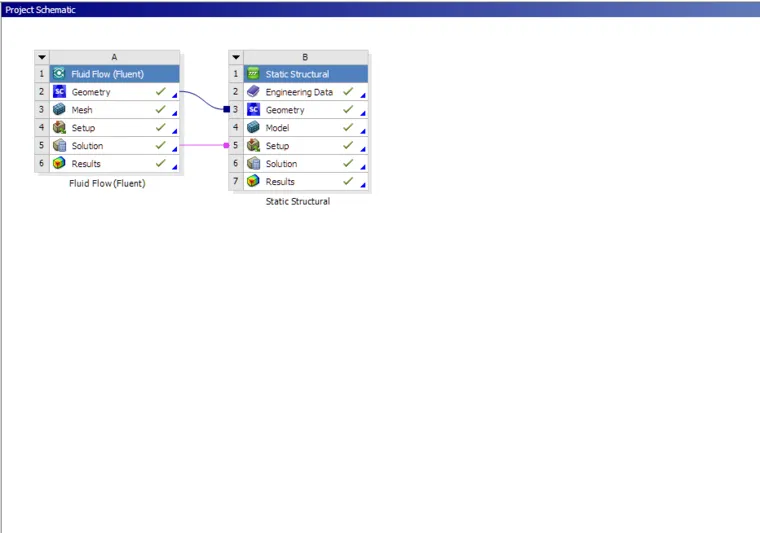Click the green checkmark on A Setup

tap(160, 127)
